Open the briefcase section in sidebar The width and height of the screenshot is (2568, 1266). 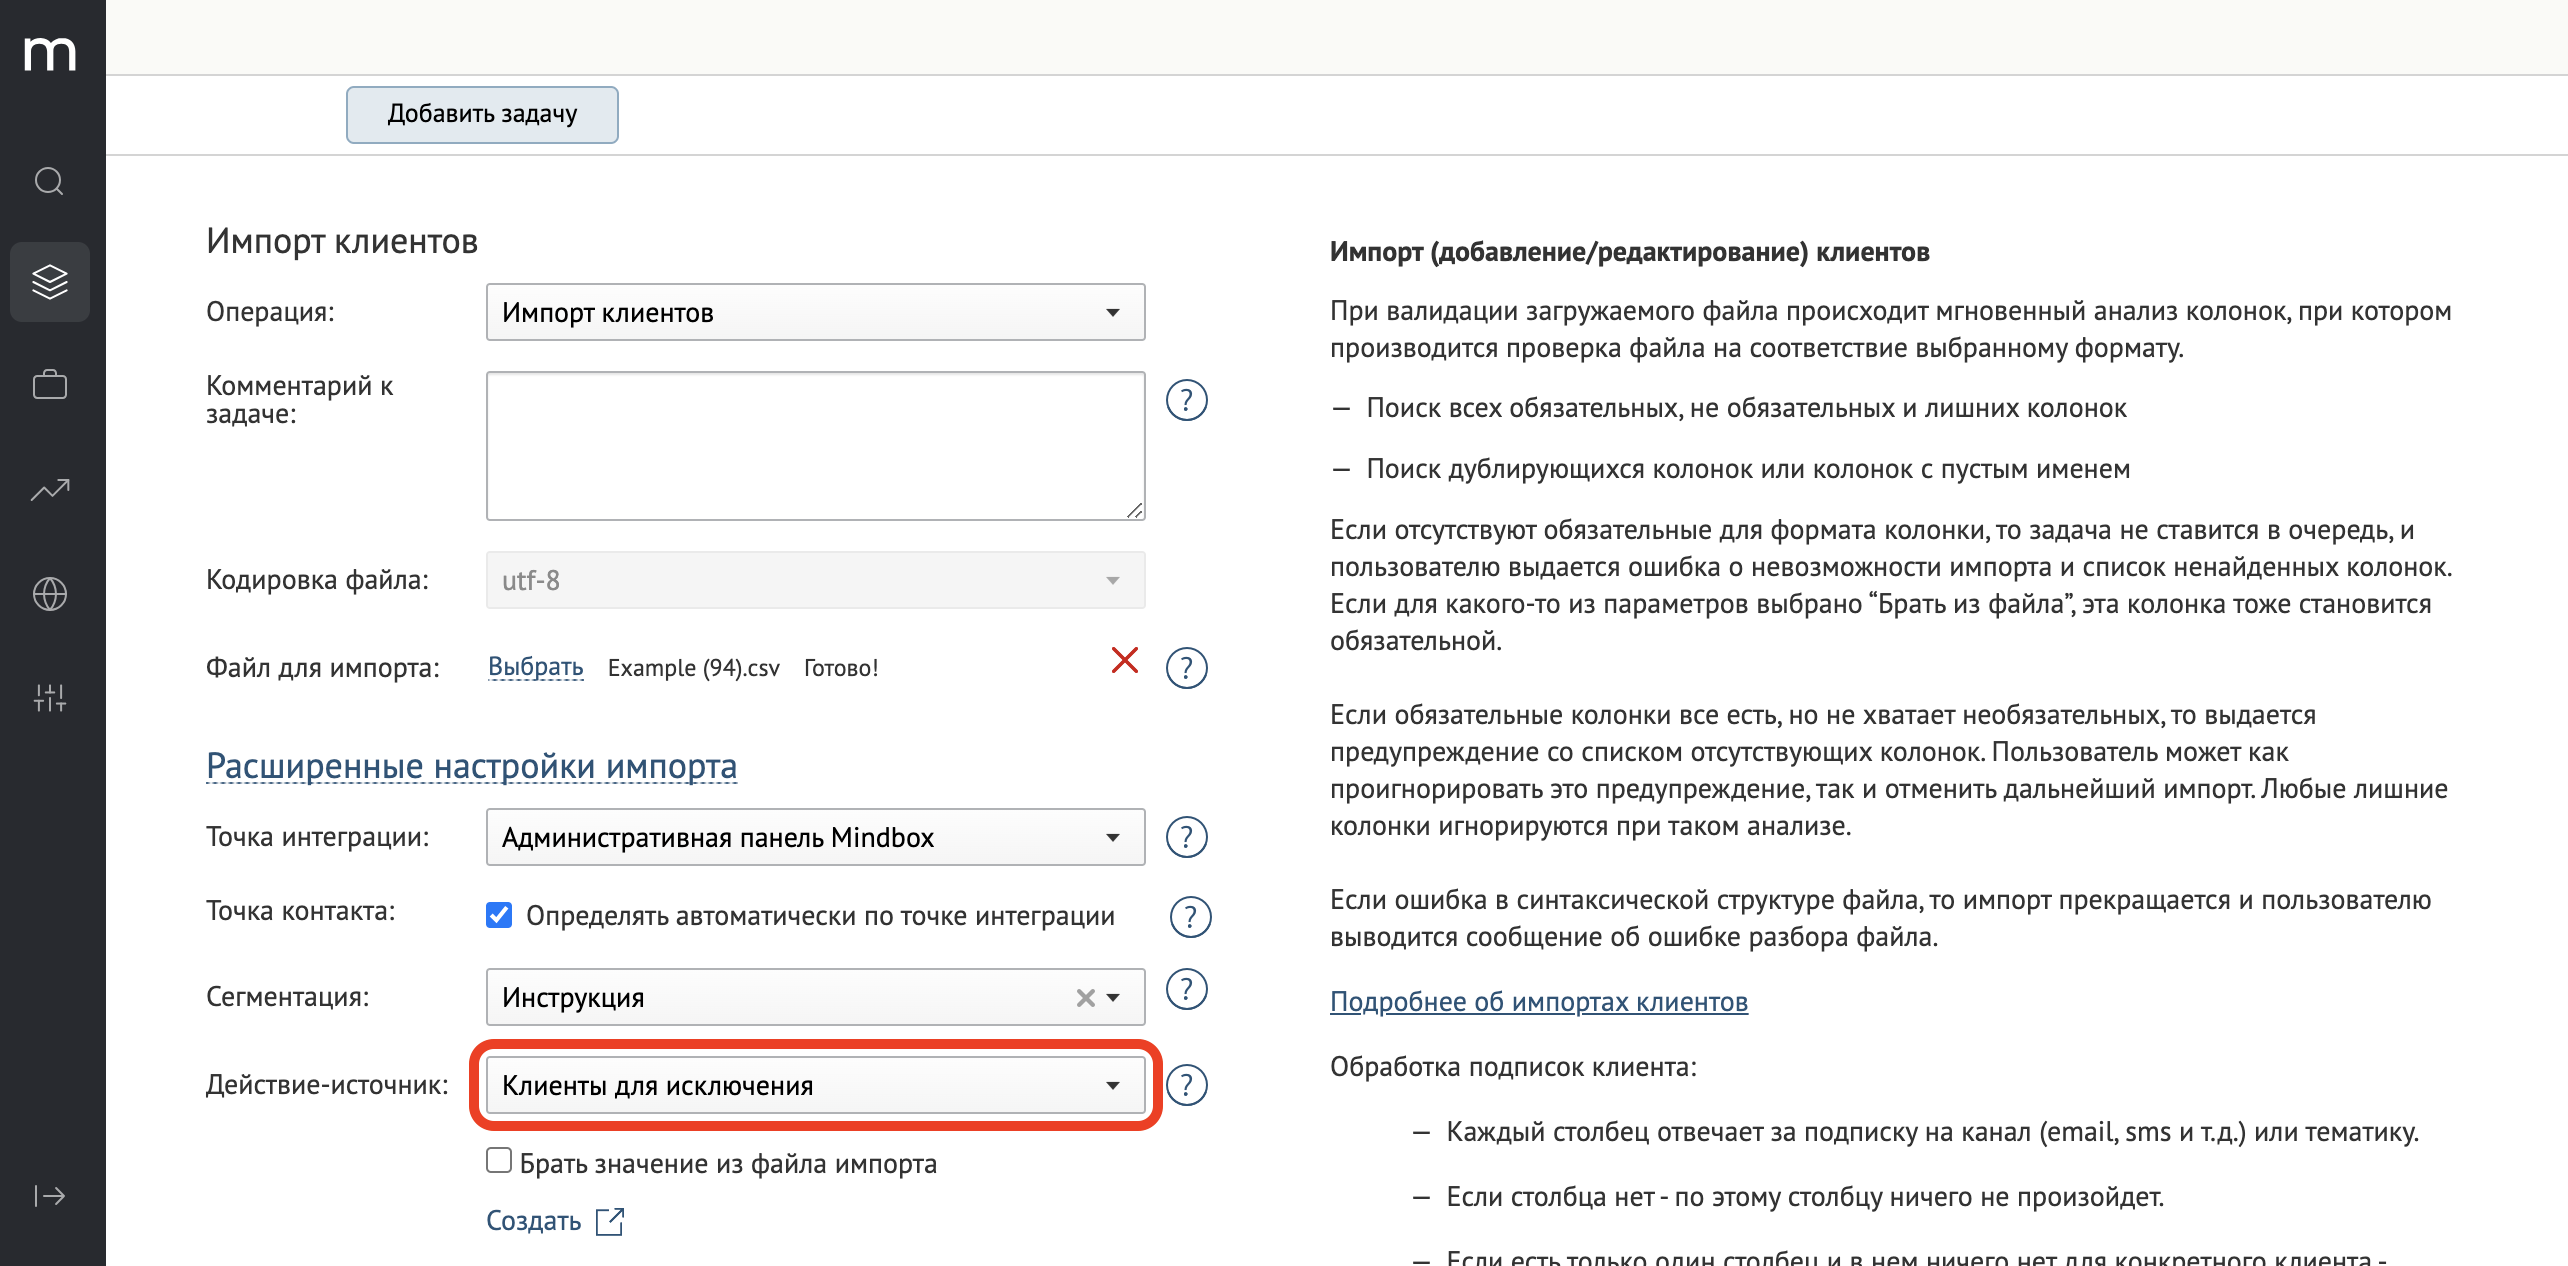click(x=49, y=385)
